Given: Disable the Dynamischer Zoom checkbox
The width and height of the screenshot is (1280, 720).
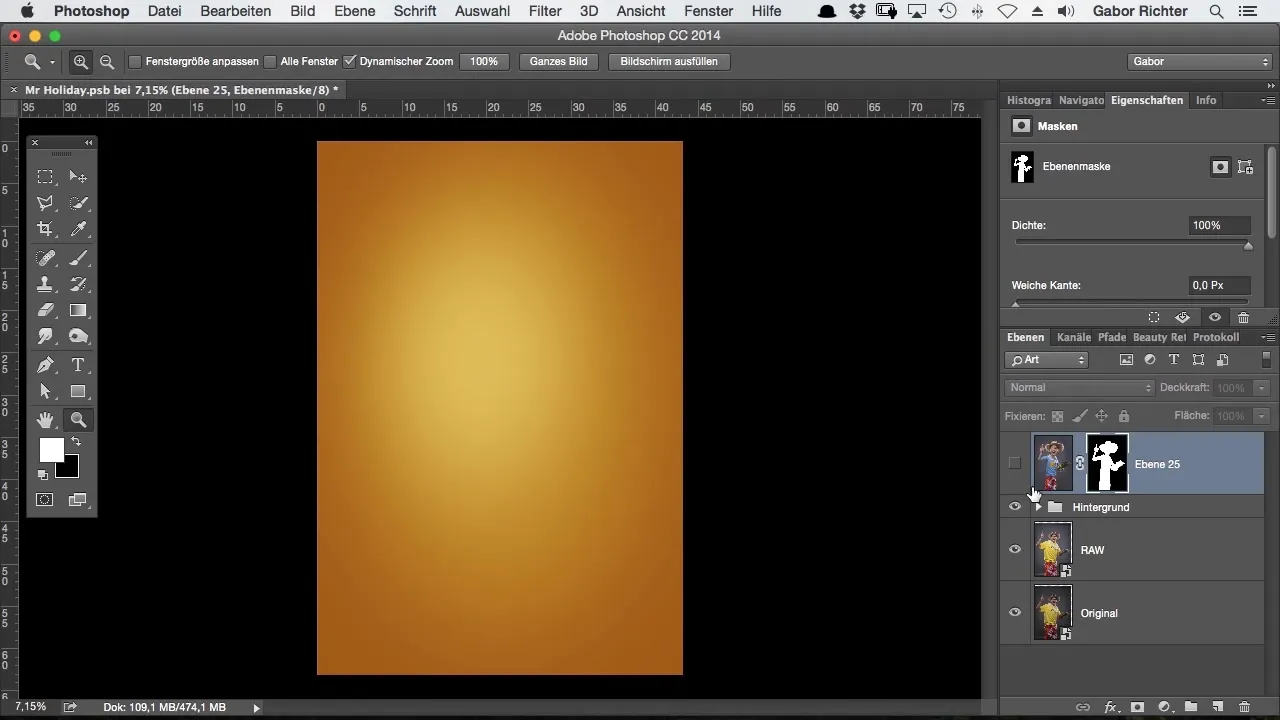Looking at the screenshot, I should (349, 62).
